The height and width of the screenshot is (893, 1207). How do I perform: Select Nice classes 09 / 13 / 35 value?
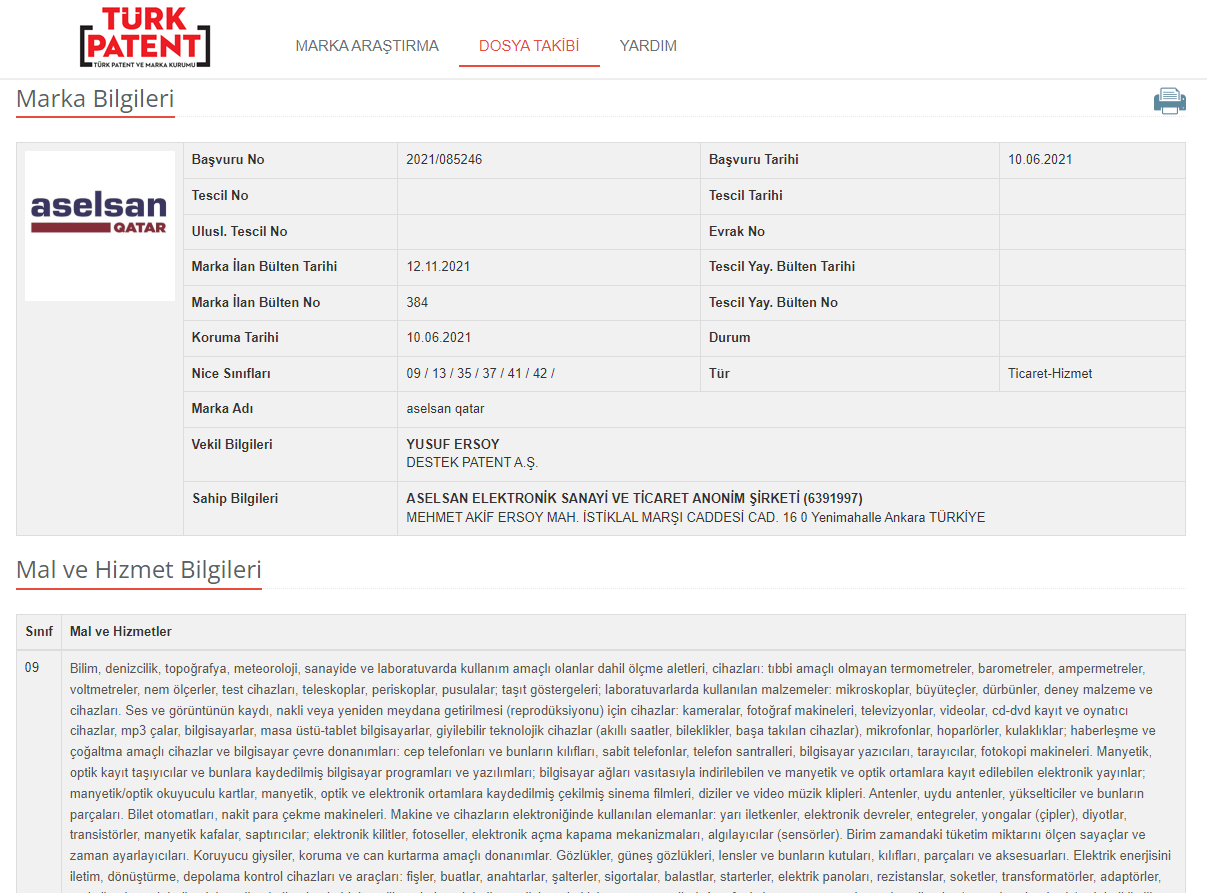click(480, 374)
